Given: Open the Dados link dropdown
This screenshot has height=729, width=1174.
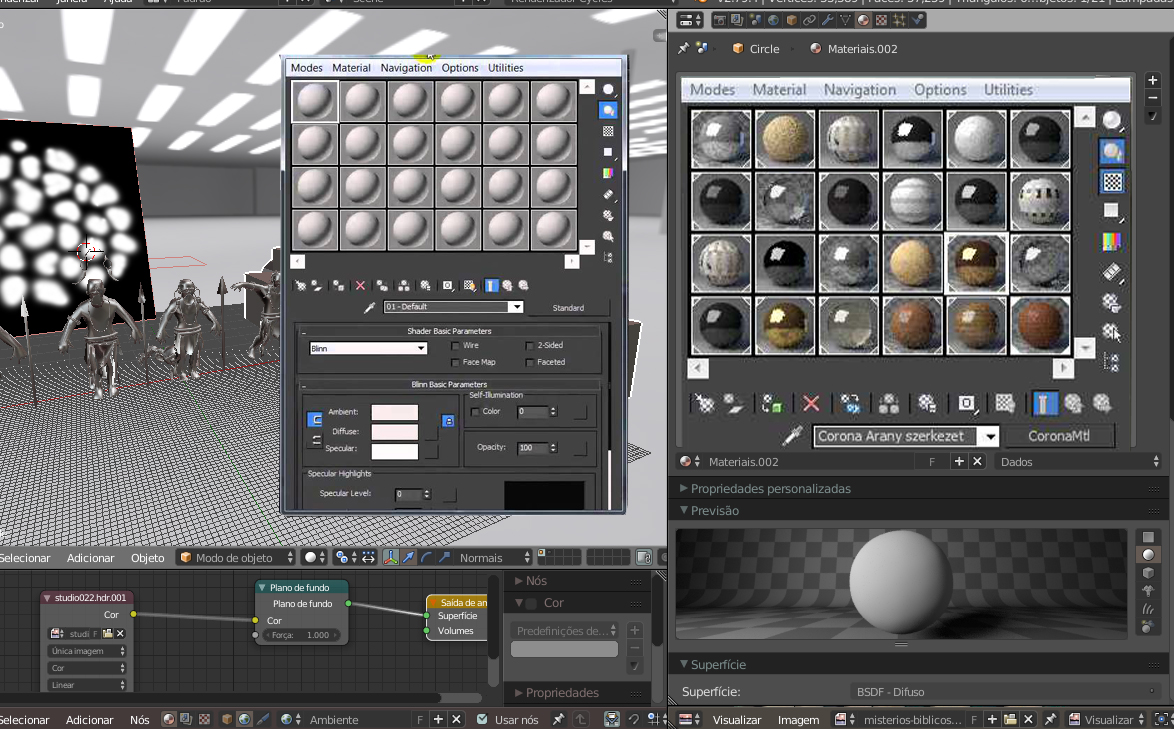Looking at the screenshot, I should point(1079,462).
